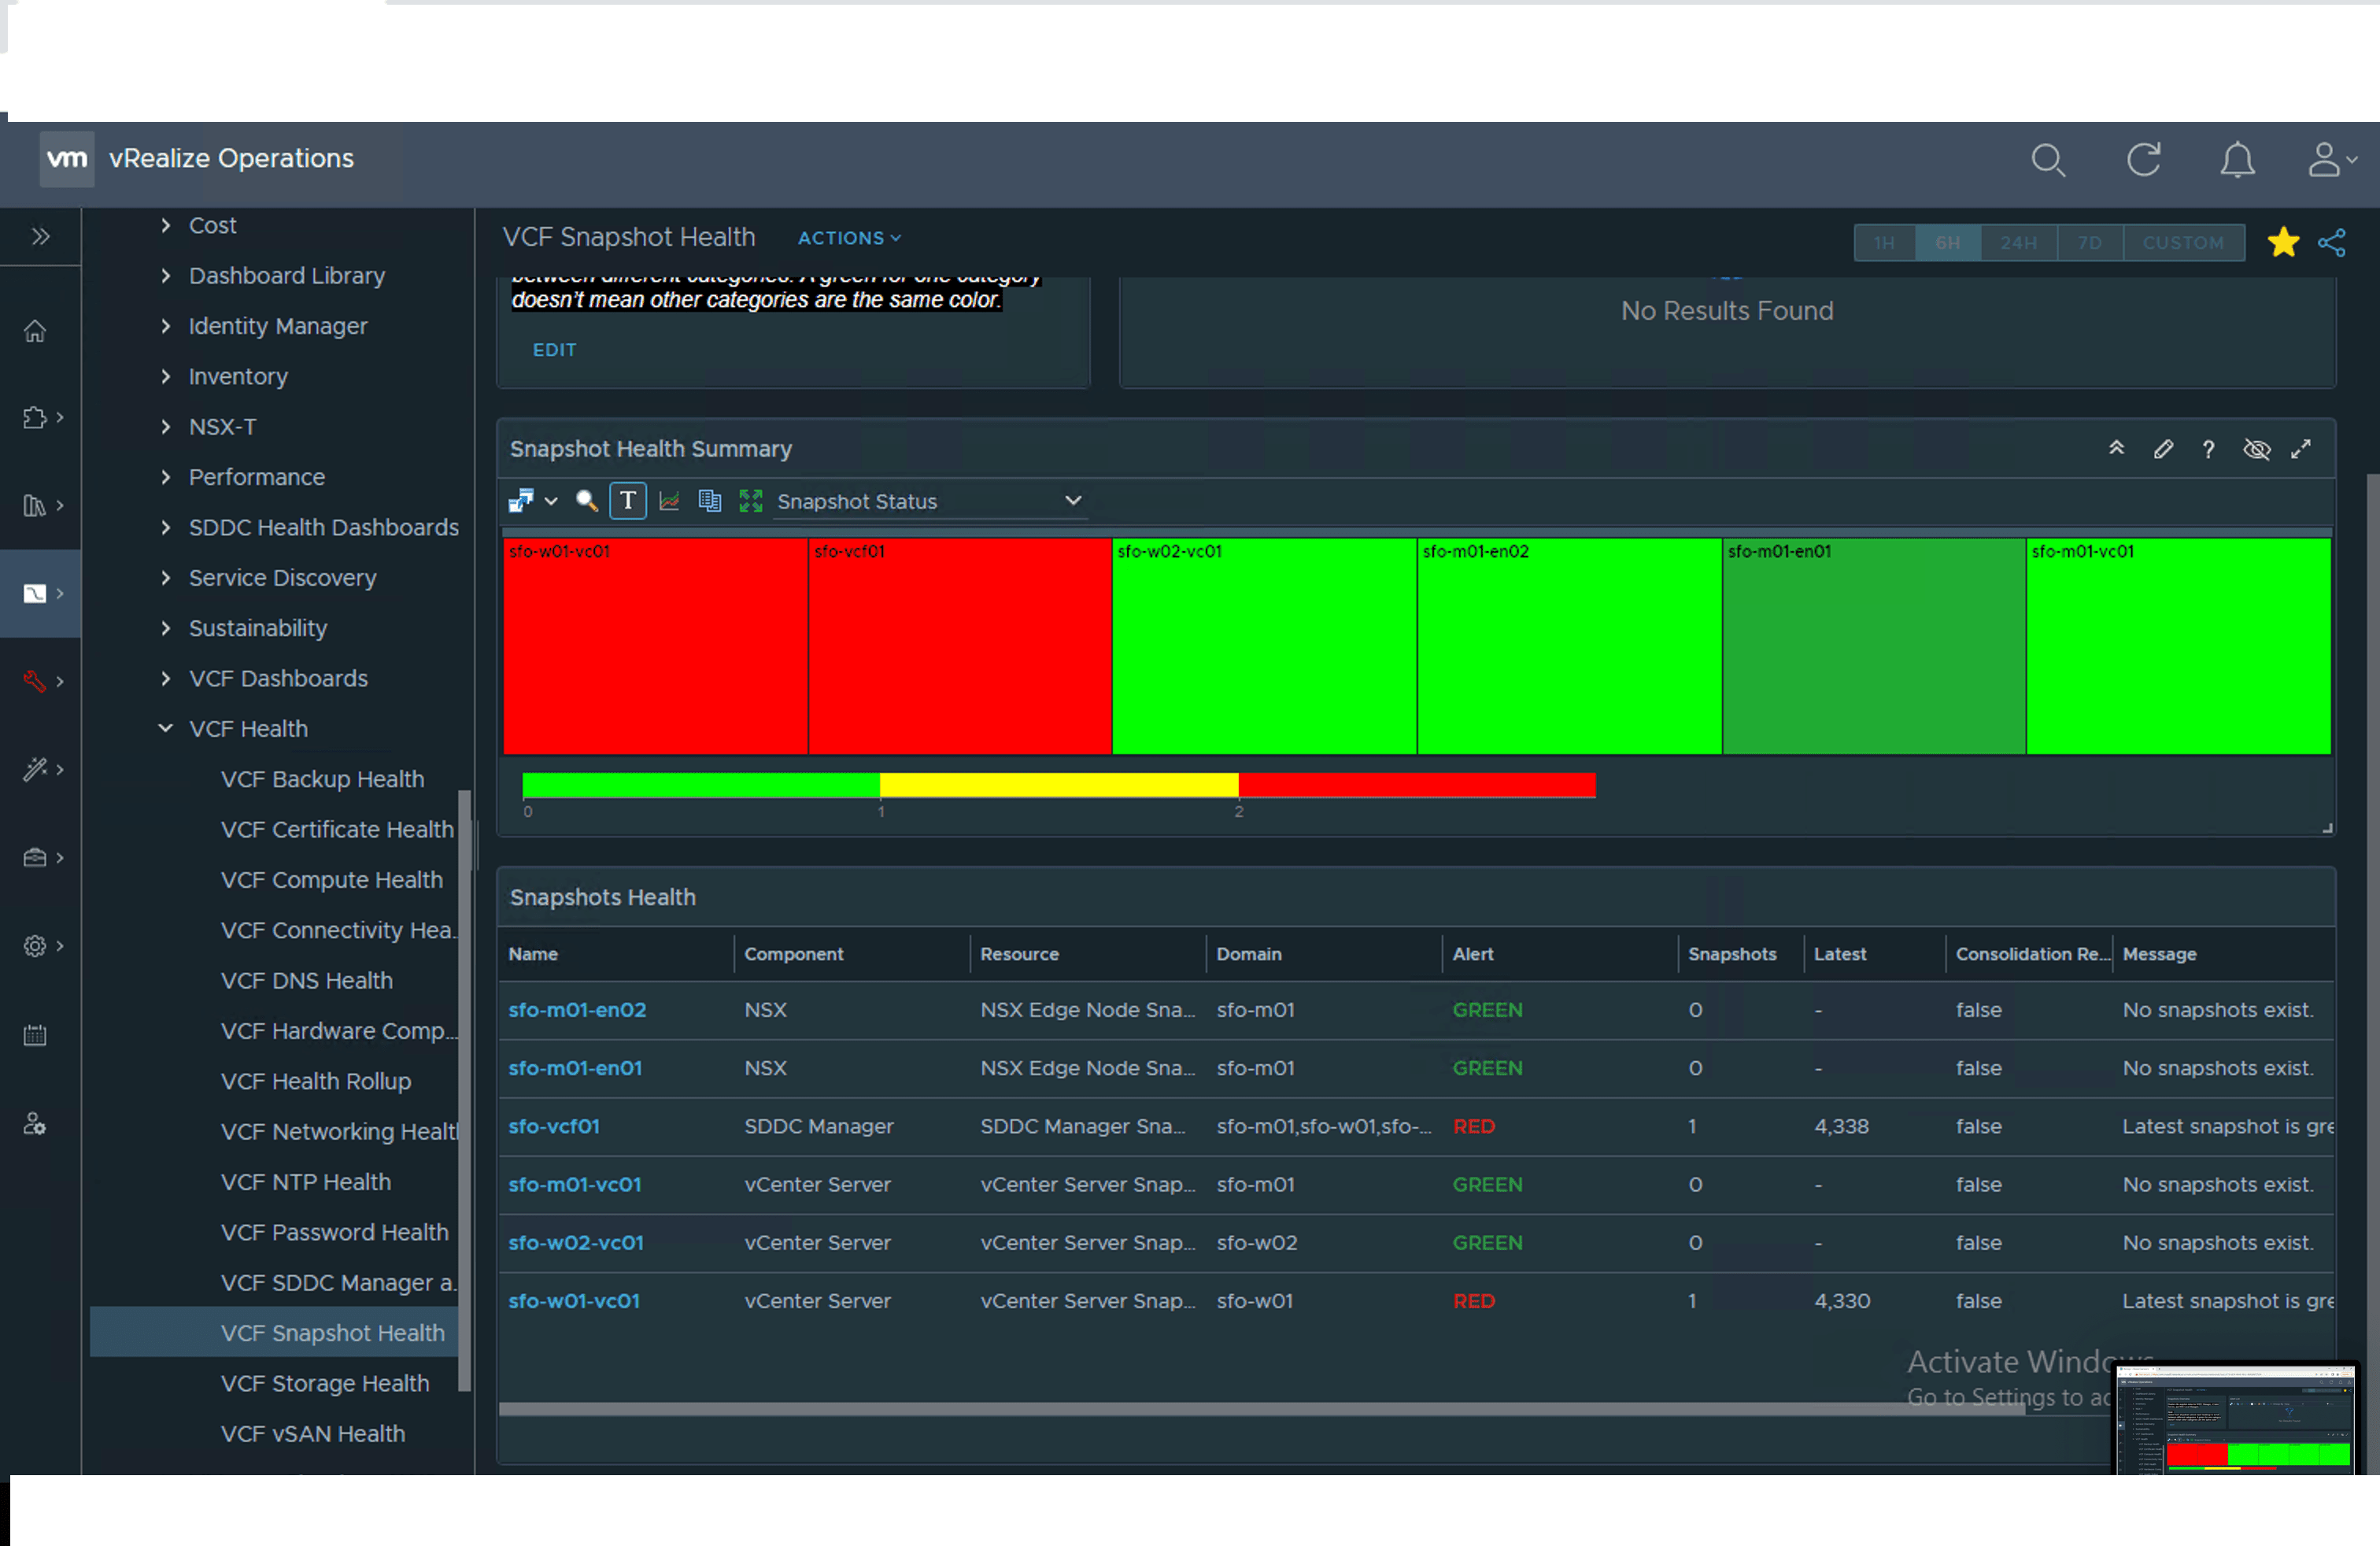The image size is (2380, 1546).
Task: Select the 24H time range tab
Action: (2018, 243)
